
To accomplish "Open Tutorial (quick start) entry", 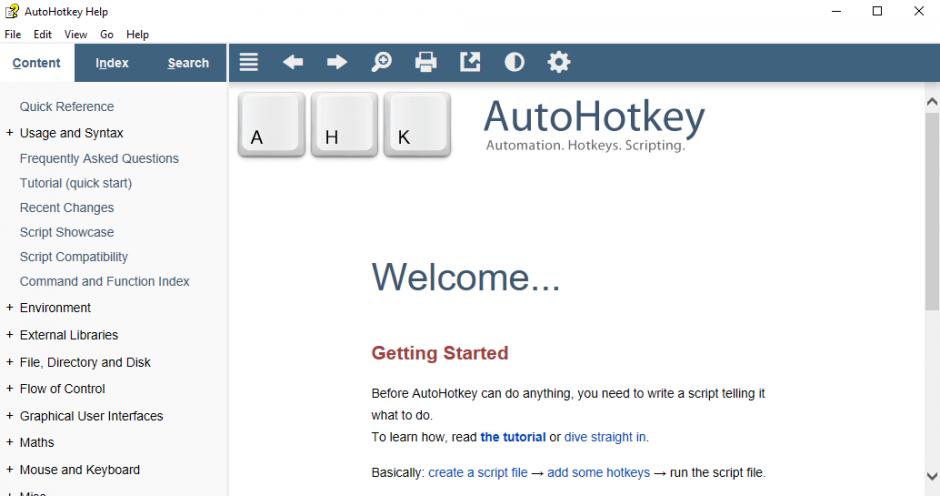I will click(76, 183).
